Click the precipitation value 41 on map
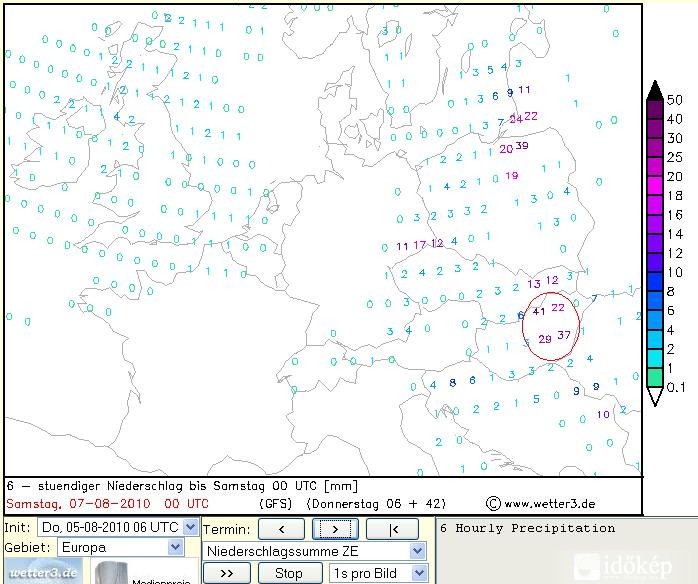Viewport: 698px width, 584px height. coord(539,311)
